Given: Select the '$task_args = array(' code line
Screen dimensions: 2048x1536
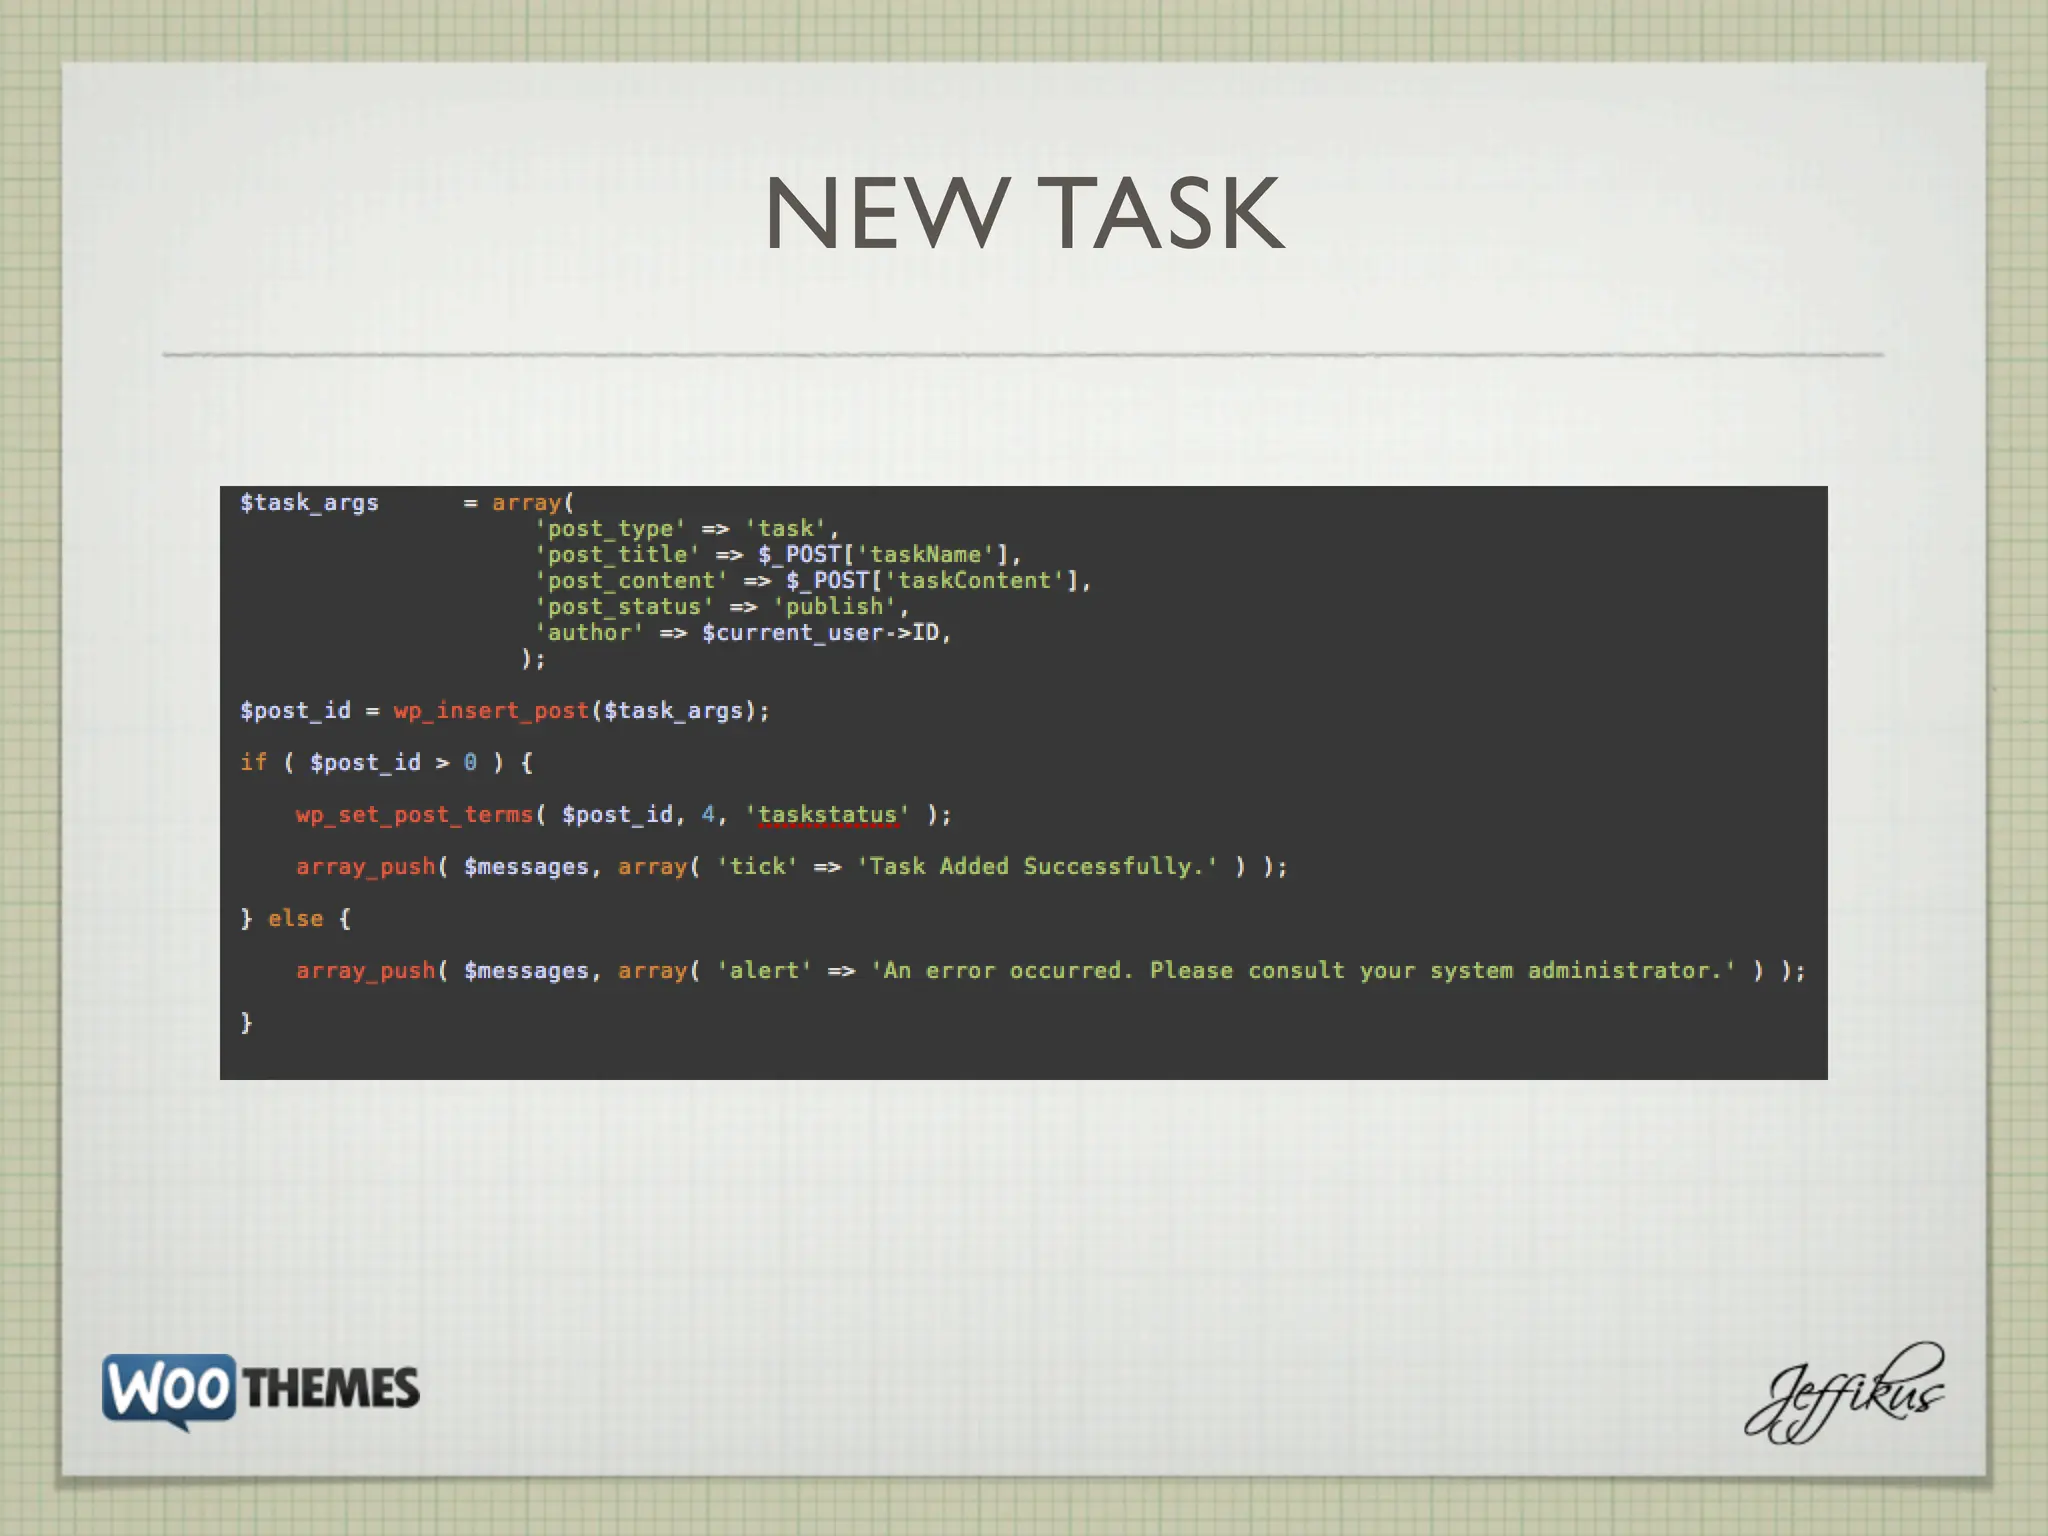Looking at the screenshot, I should point(407,503).
